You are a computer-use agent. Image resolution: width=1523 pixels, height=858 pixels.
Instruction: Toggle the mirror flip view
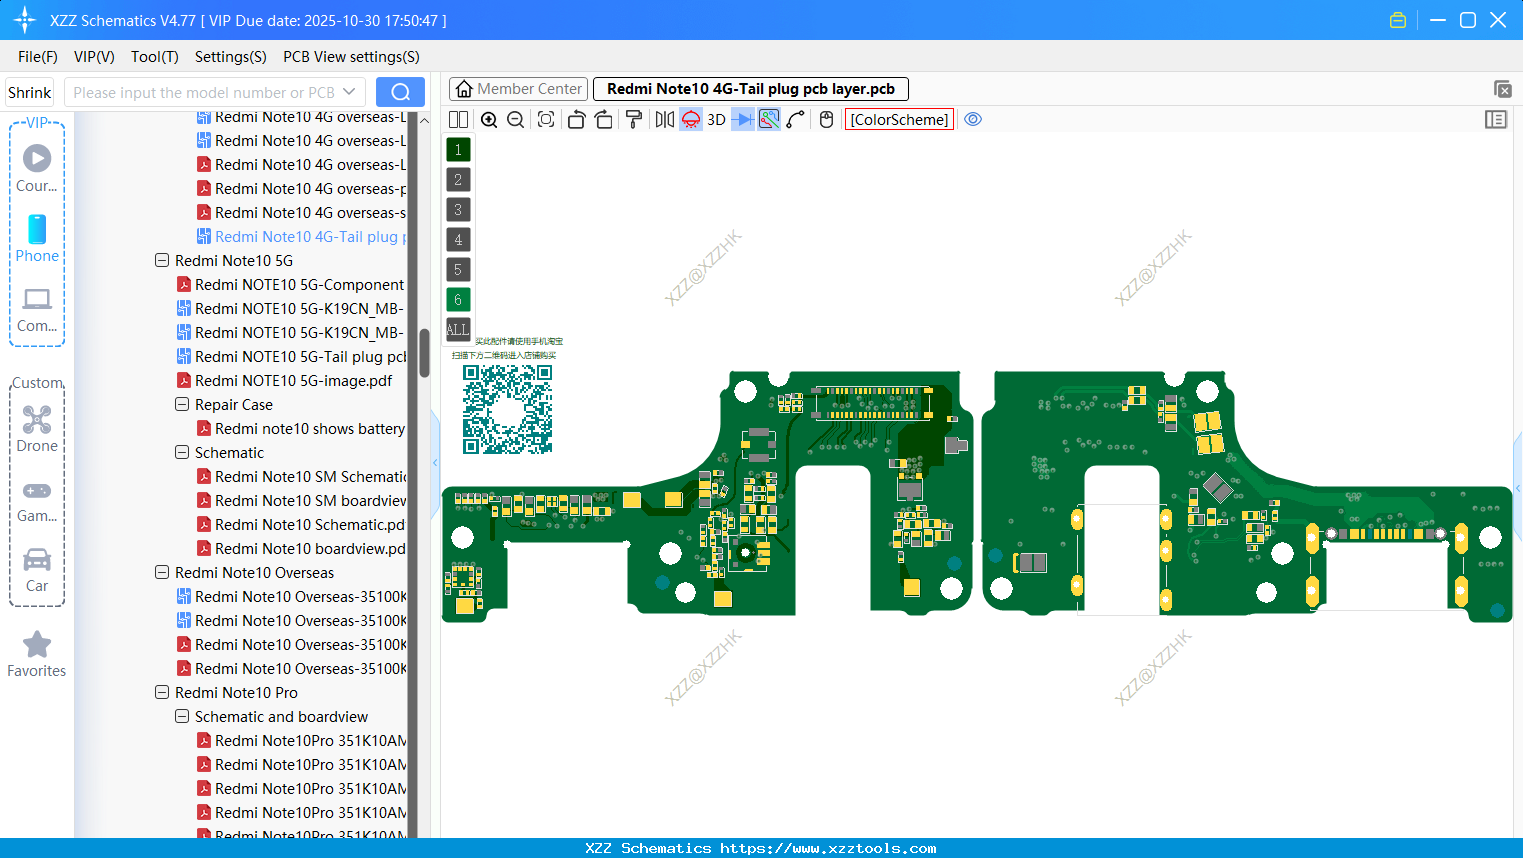point(664,119)
